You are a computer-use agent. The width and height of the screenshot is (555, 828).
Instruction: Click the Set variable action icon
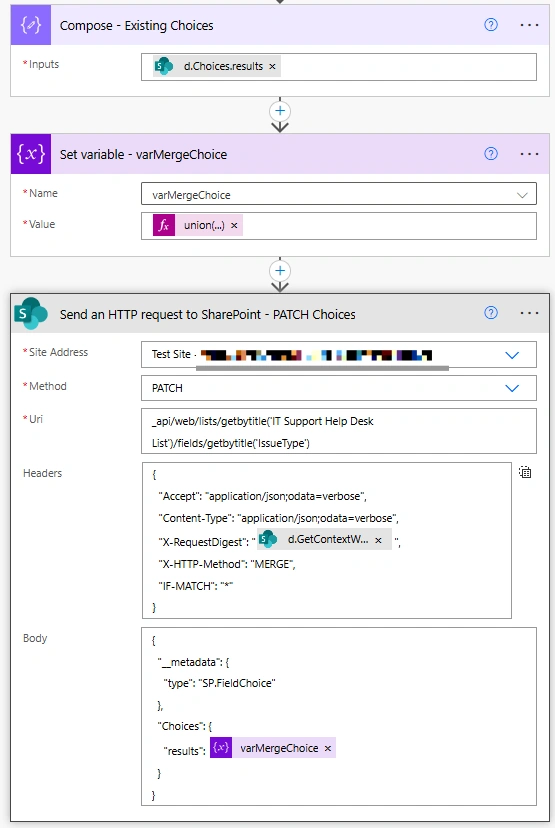[x=31, y=154]
